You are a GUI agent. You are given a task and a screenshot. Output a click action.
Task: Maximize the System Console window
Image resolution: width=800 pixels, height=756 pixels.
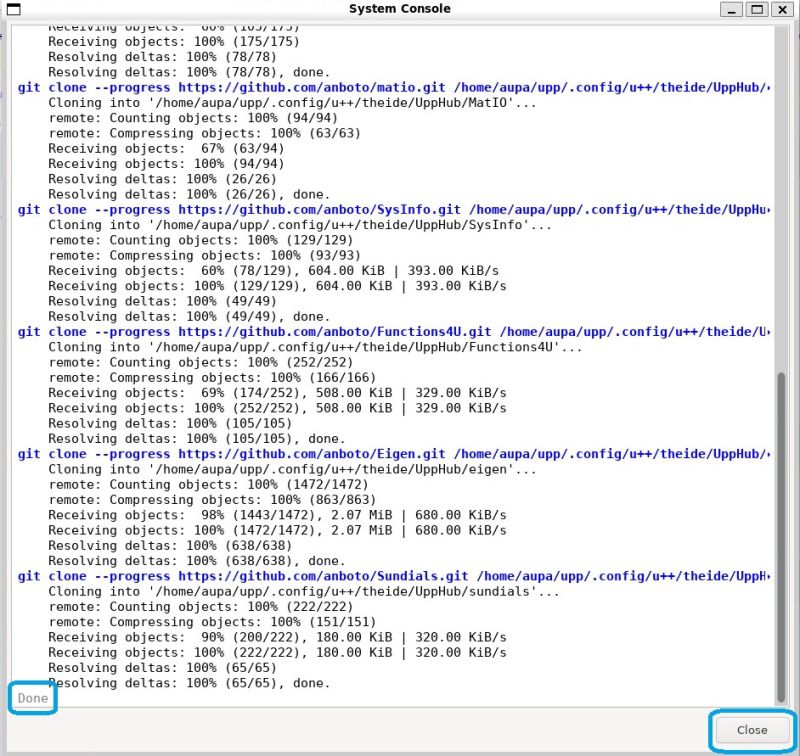point(756,10)
